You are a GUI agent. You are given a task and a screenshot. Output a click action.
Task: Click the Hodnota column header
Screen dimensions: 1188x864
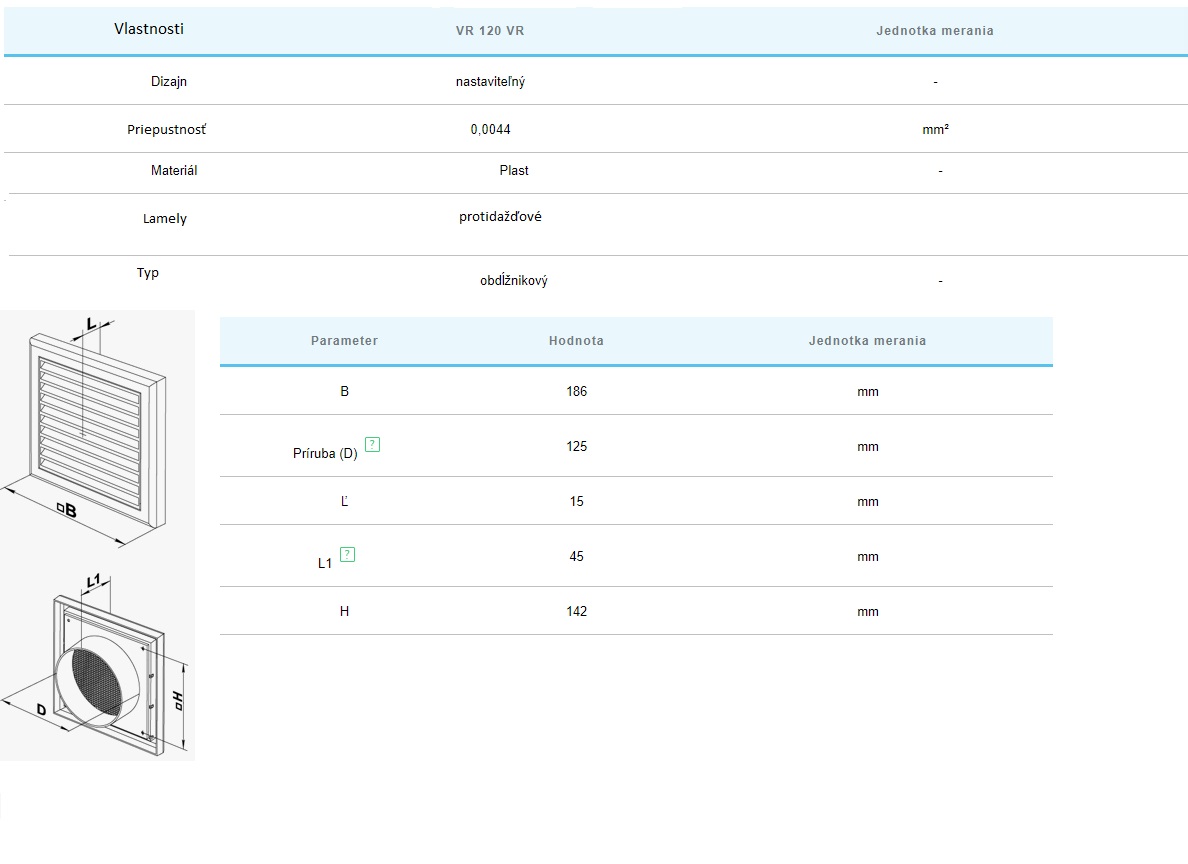pyautogui.click(x=576, y=341)
